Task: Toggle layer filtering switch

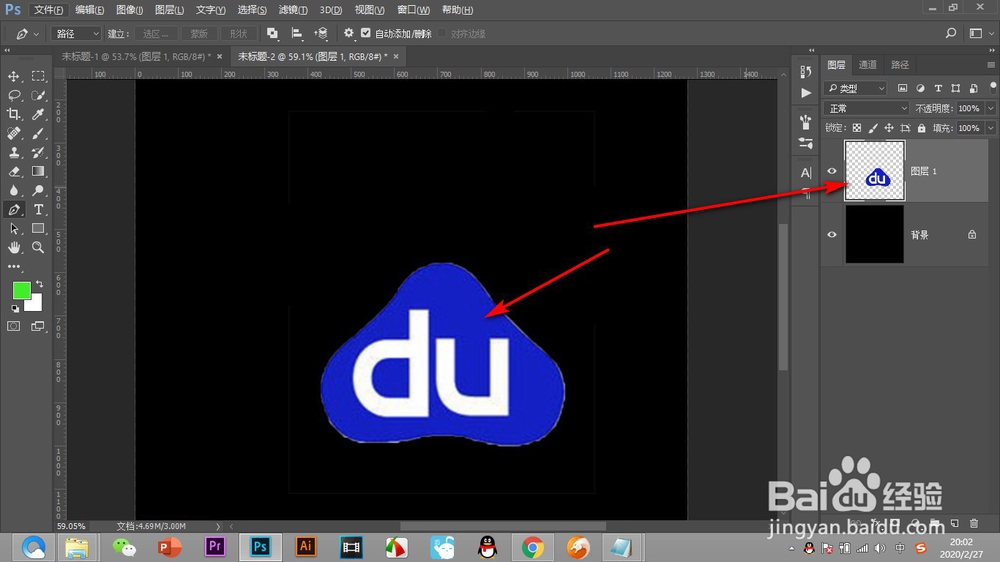Action: pos(993,87)
